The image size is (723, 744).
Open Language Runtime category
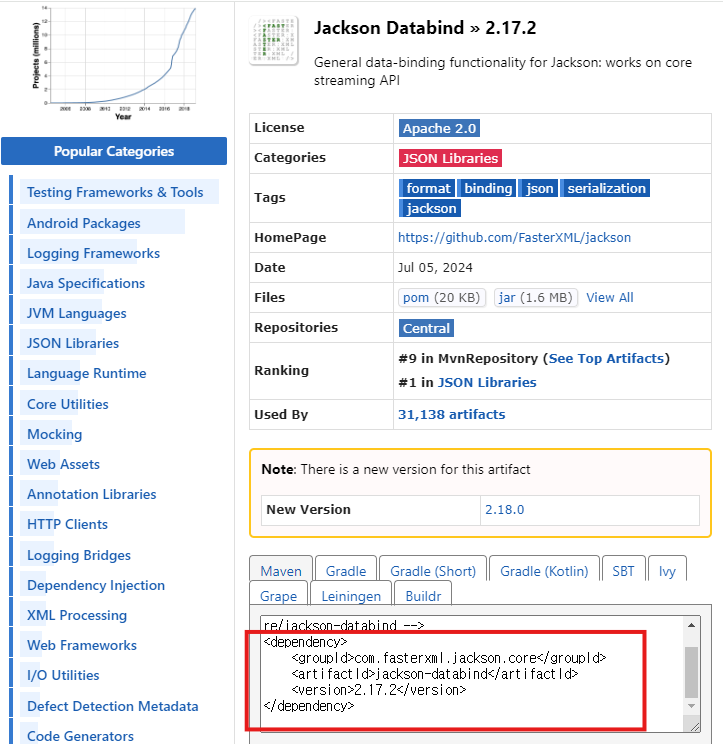pos(86,373)
